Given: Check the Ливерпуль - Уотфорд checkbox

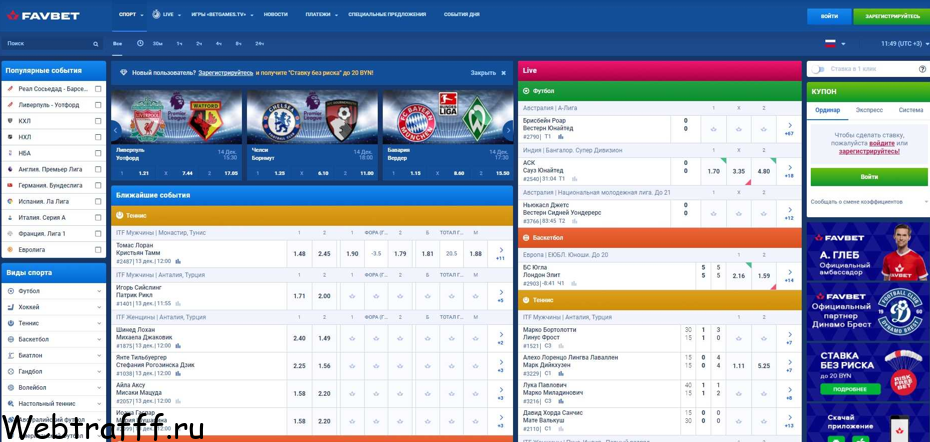Looking at the screenshot, I should click(x=98, y=105).
